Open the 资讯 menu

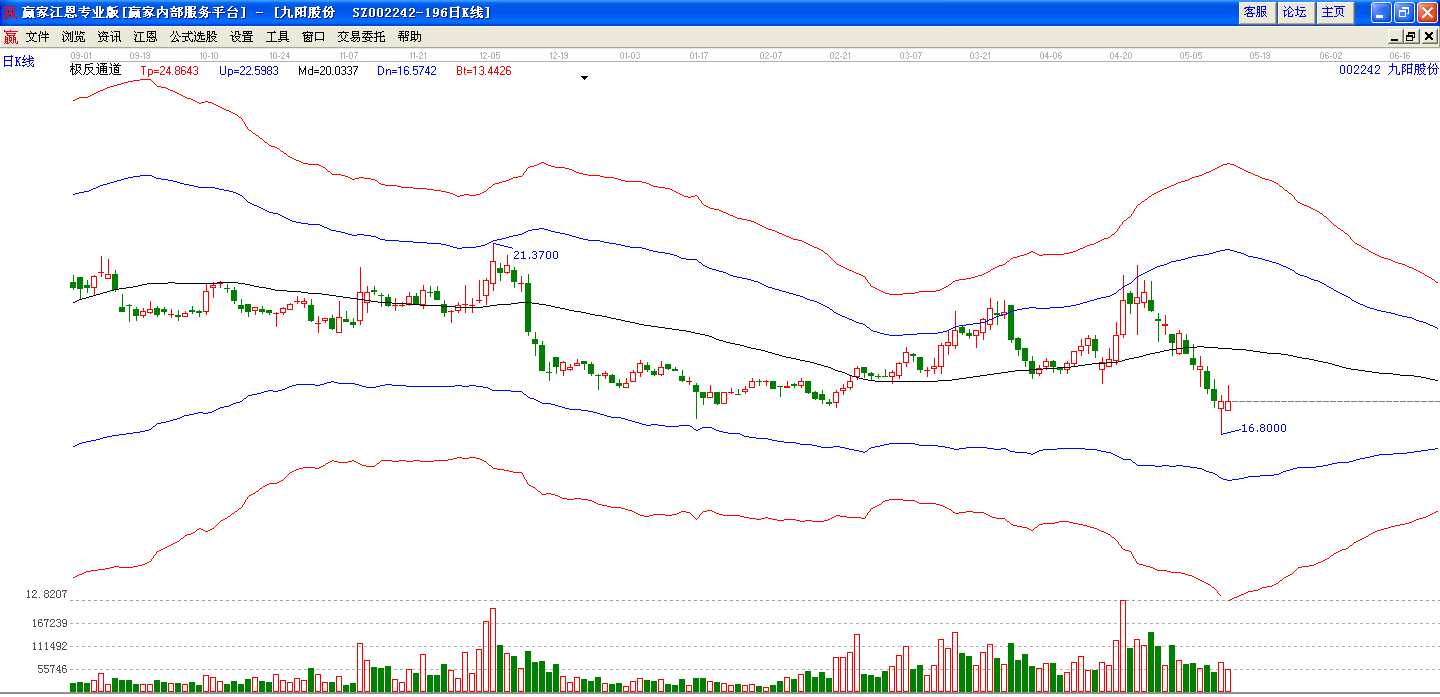[x=109, y=37]
